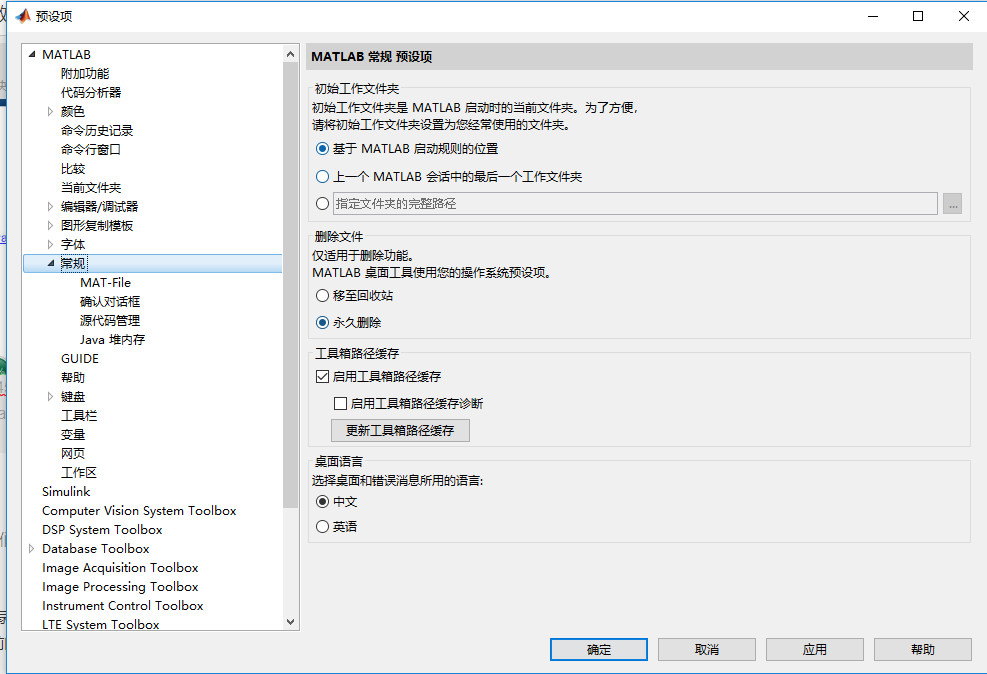Open 当前文件夹 preferences
Image resolution: width=987 pixels, height=674 pixels.
coord(91,188)
